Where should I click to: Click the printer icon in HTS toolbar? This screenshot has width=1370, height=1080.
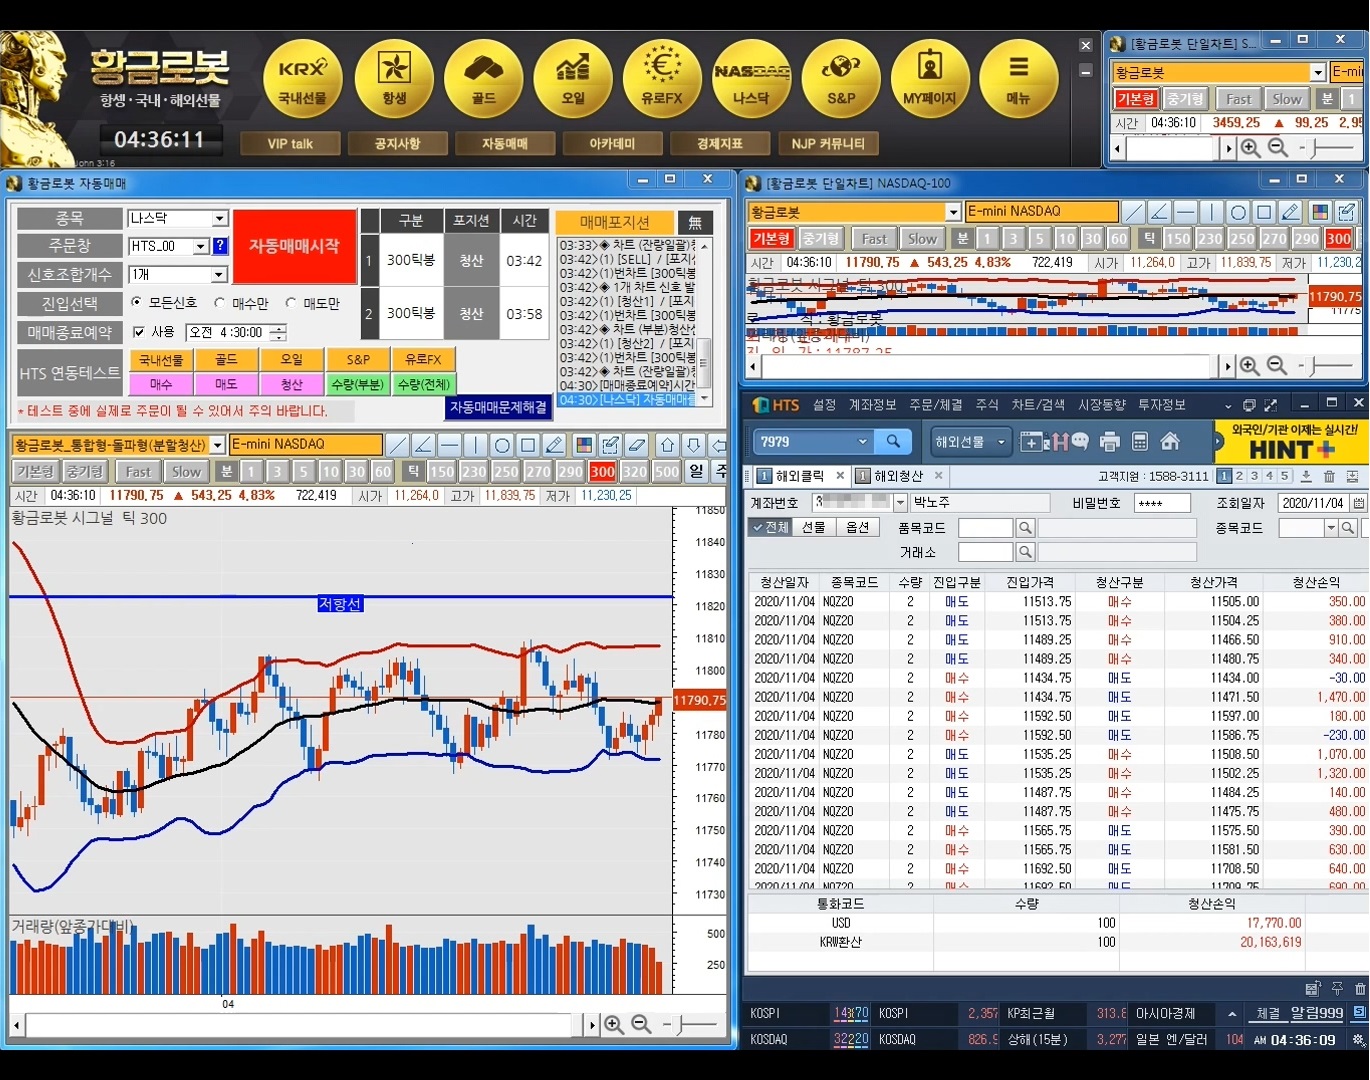pos(1110,441)
